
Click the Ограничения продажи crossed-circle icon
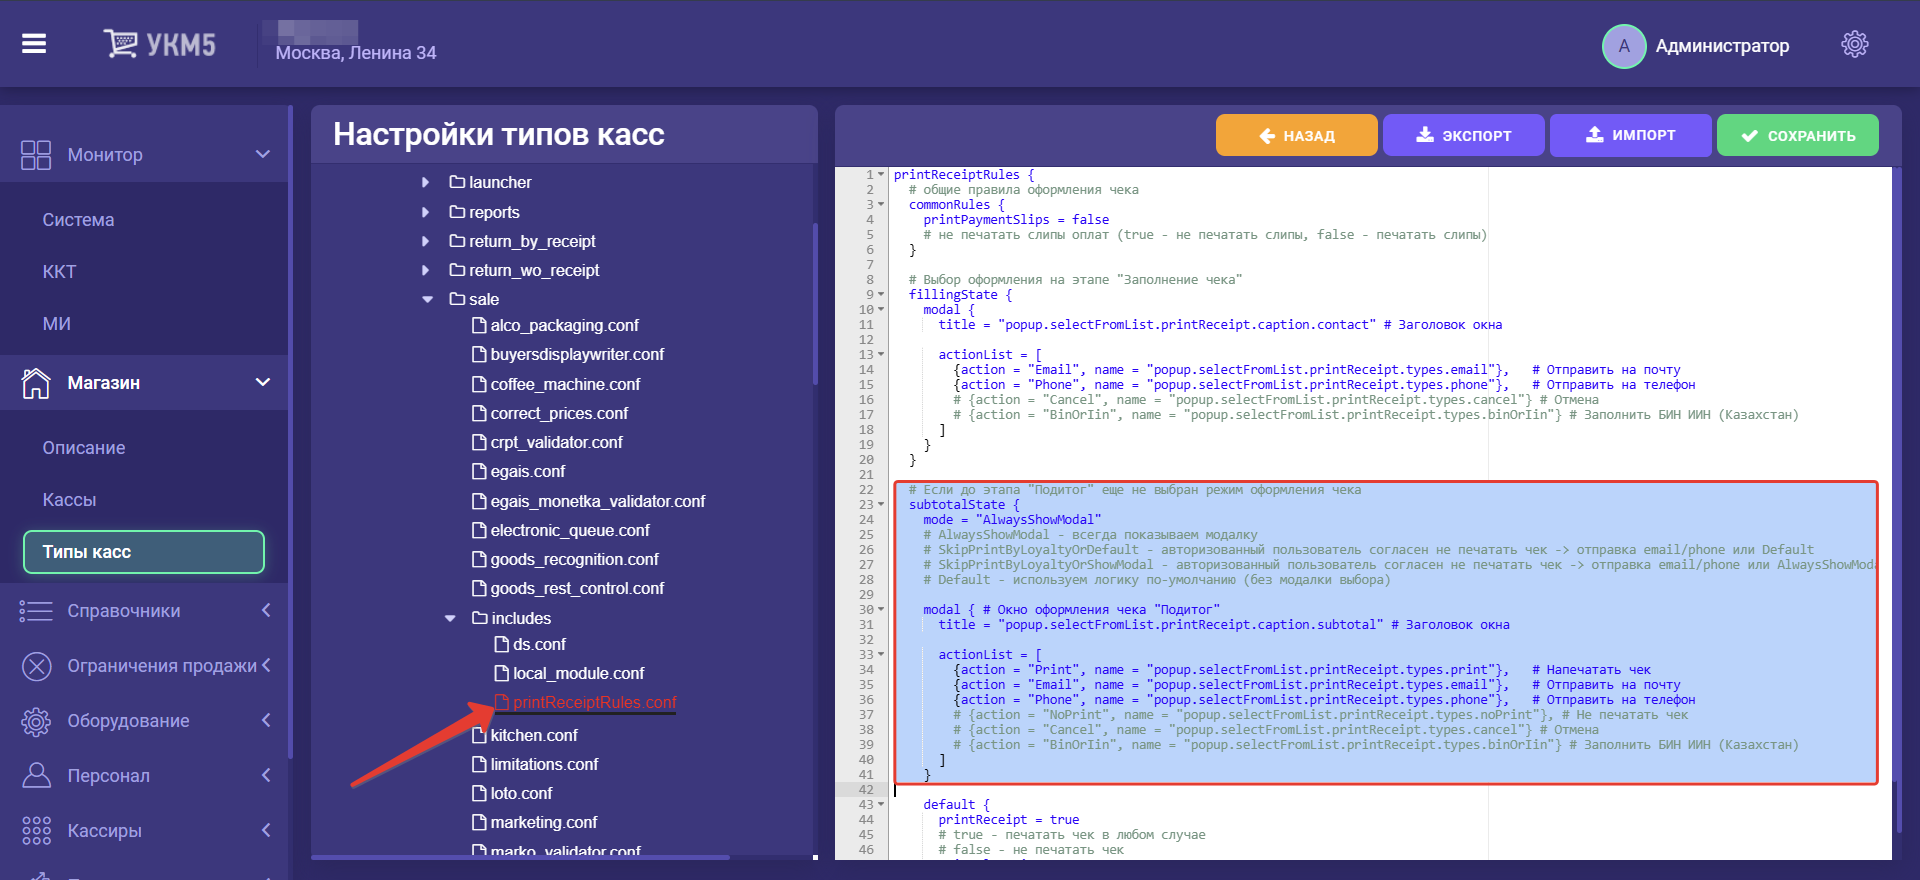click(36, 666)
